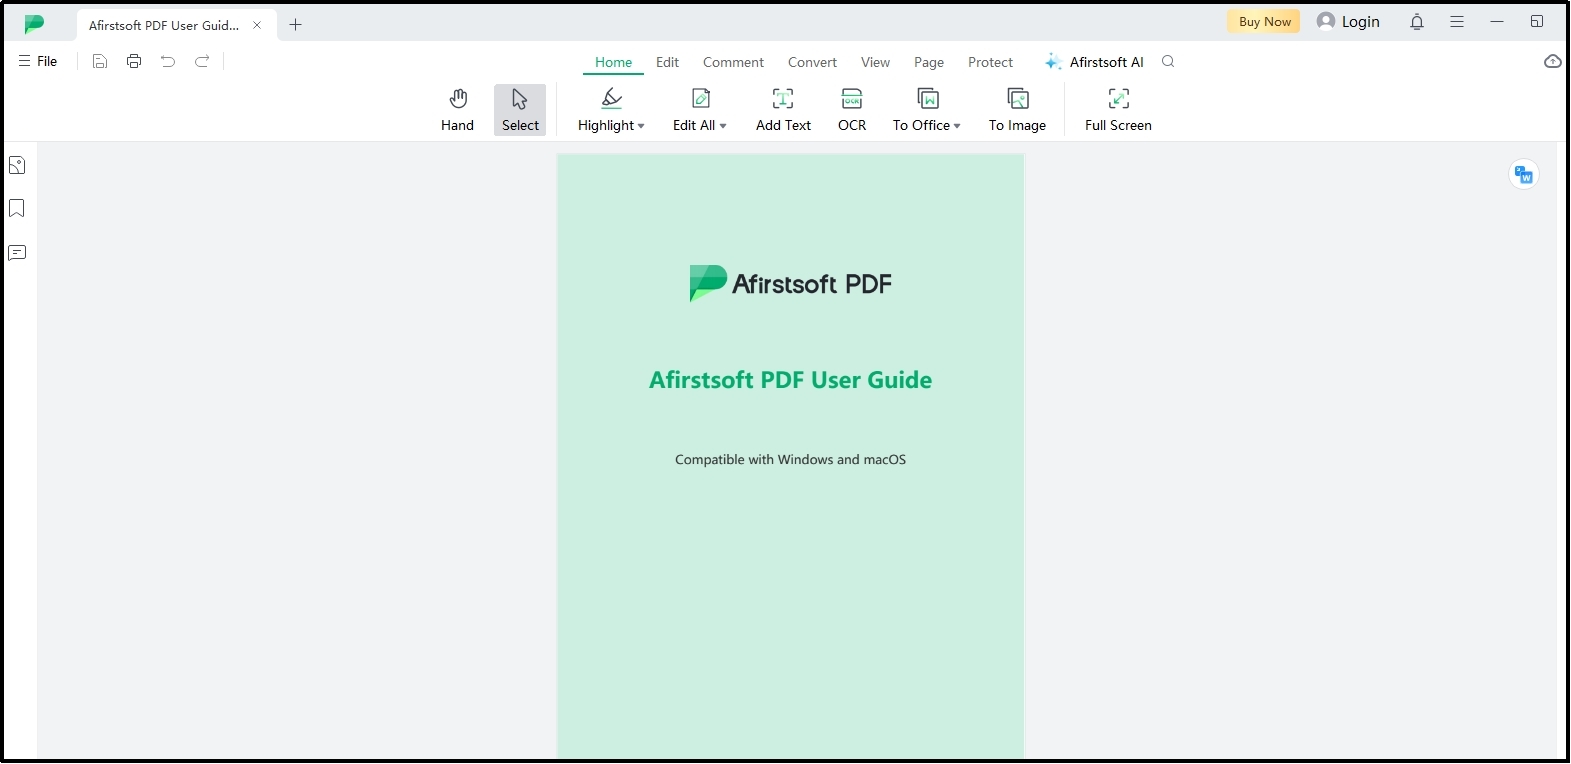Add a new tab with plus button
The height and width of the screenshot is (764, 1571).
click(x=295, y=25)
